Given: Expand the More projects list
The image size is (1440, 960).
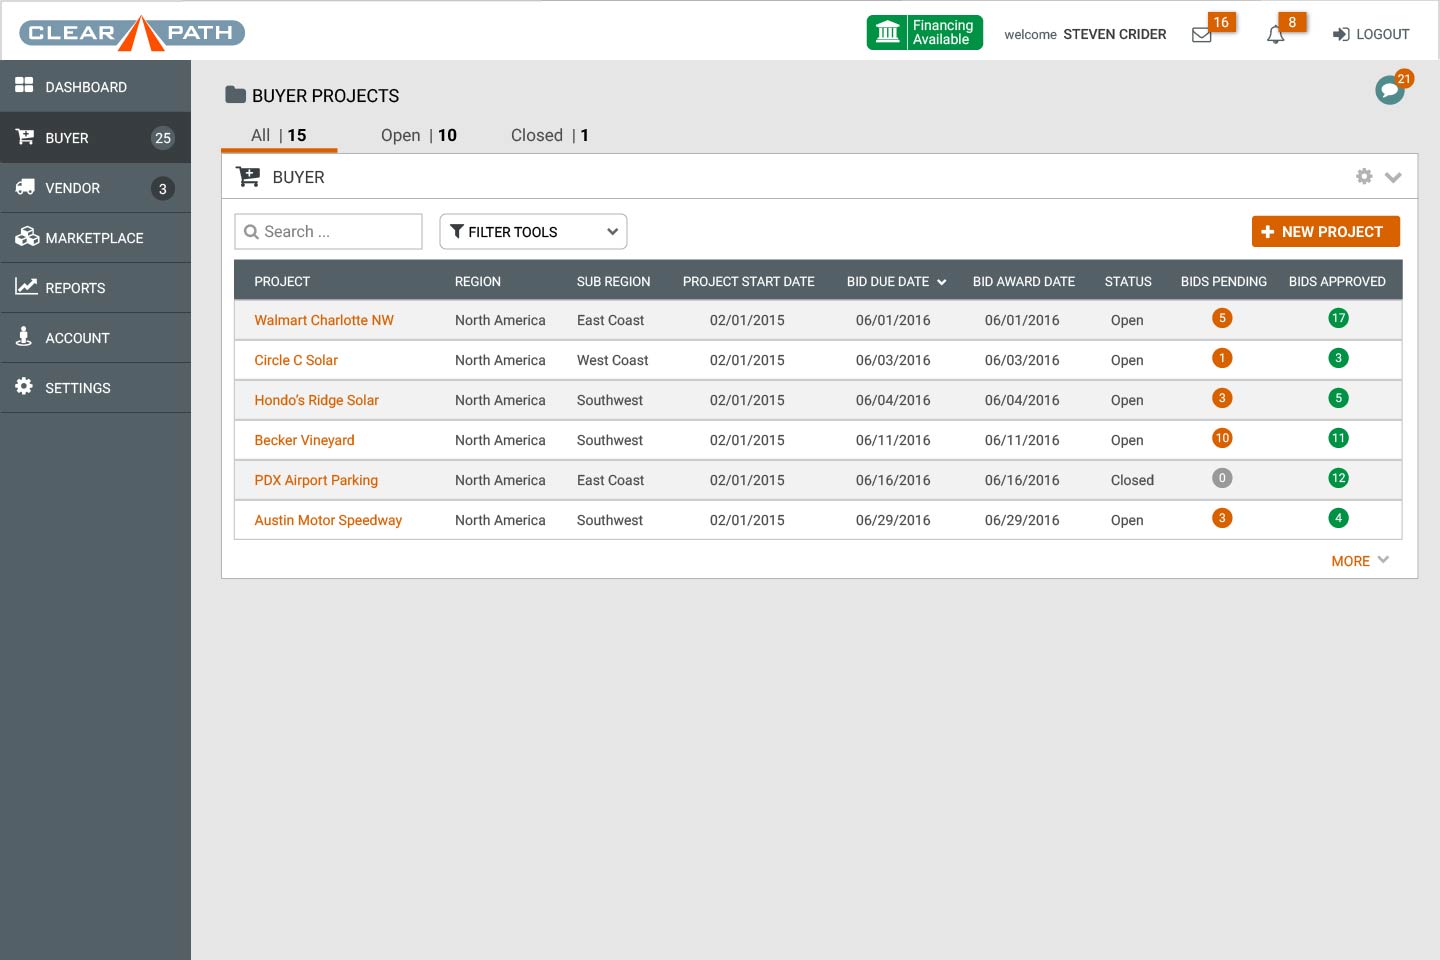Looking at the screenshot, I should pyautogui.click(x=1359, y=561).
